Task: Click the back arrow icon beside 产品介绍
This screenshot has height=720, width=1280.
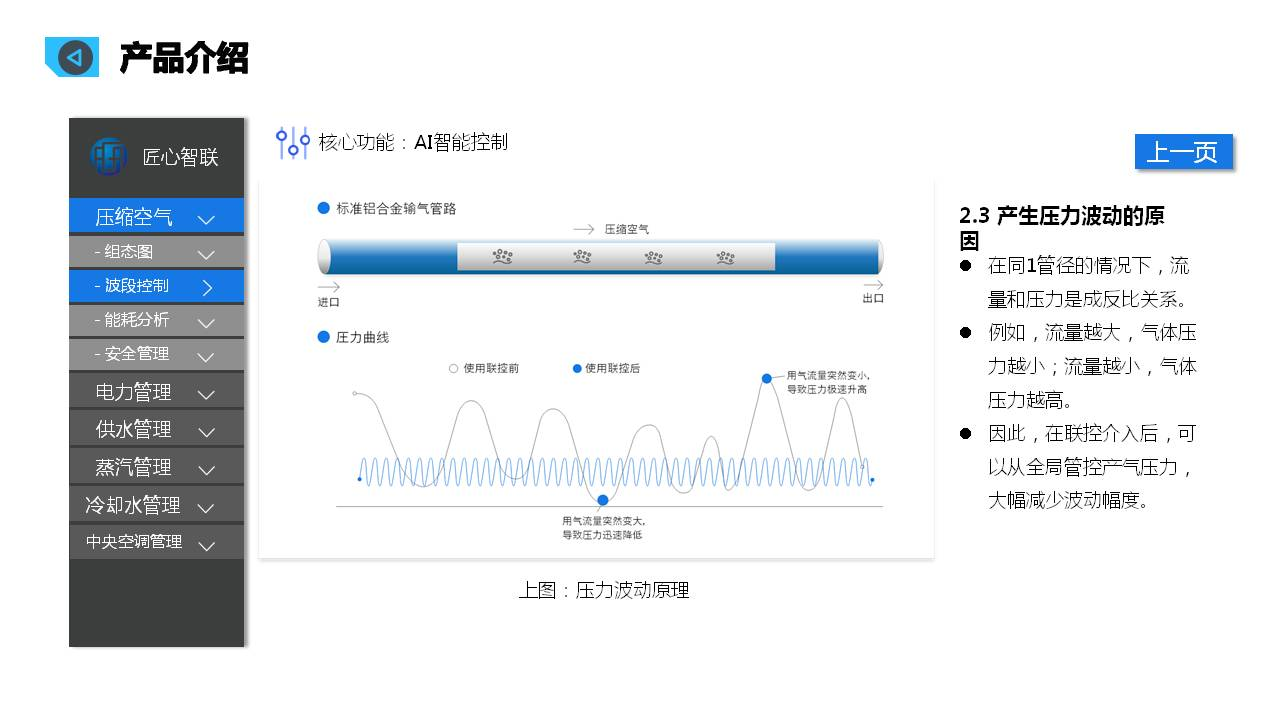Action: coord(74,57)
